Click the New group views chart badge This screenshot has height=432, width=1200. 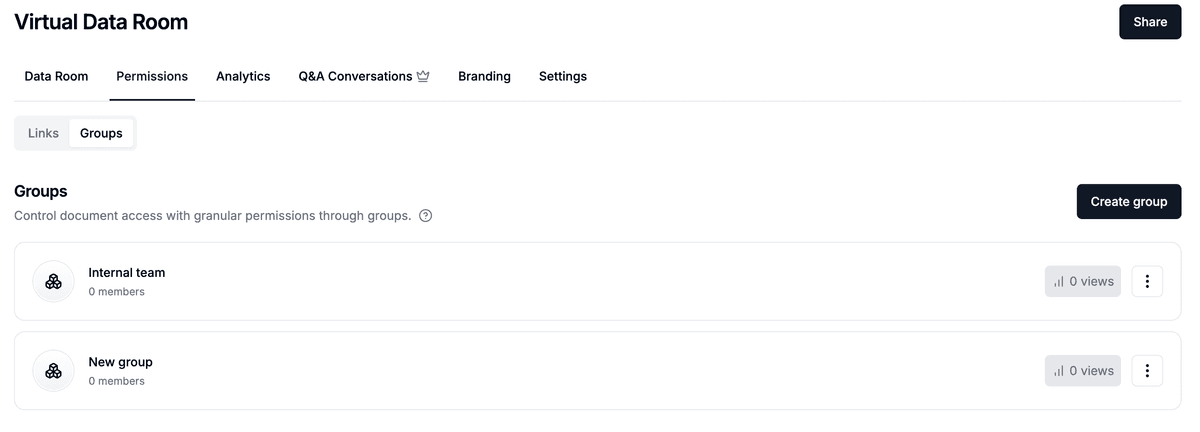[x=1082, y=371]
